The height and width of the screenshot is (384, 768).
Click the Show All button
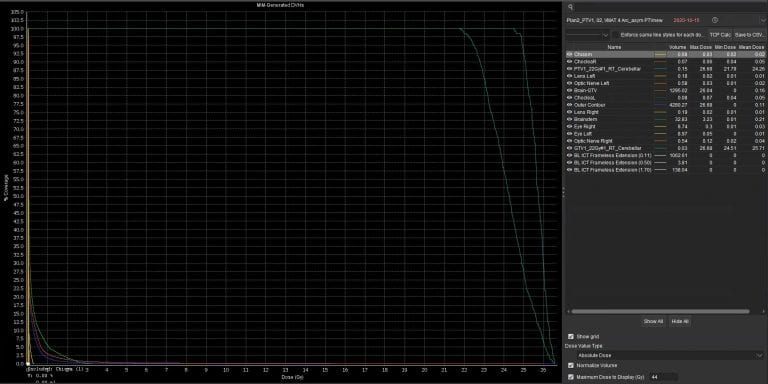pyautogui.click(x=653, y=321)
